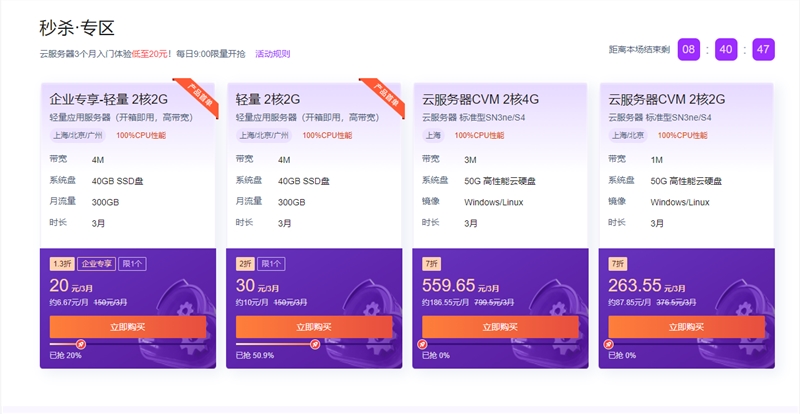The height and width of the screenshot is (414, 800).
Task: Click 立即购买 for CVM 2核2G
Action: (x=686, y=327)
